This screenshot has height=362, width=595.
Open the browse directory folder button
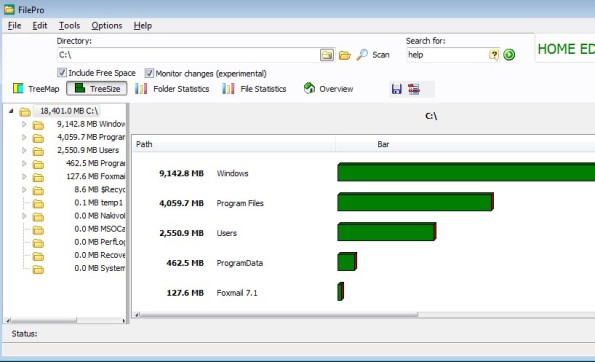[327, 55]
